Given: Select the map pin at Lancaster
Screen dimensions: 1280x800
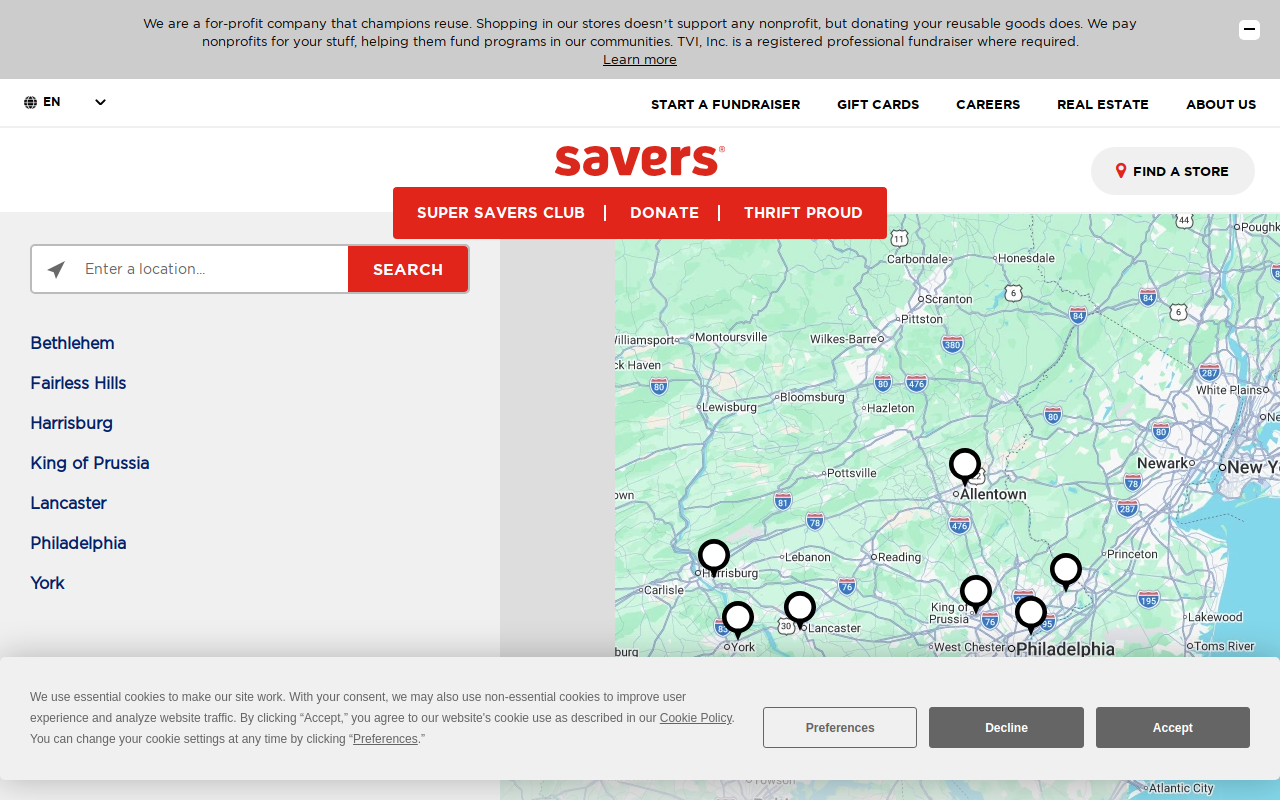Looking at the screenshot, I should click(800, 610).
